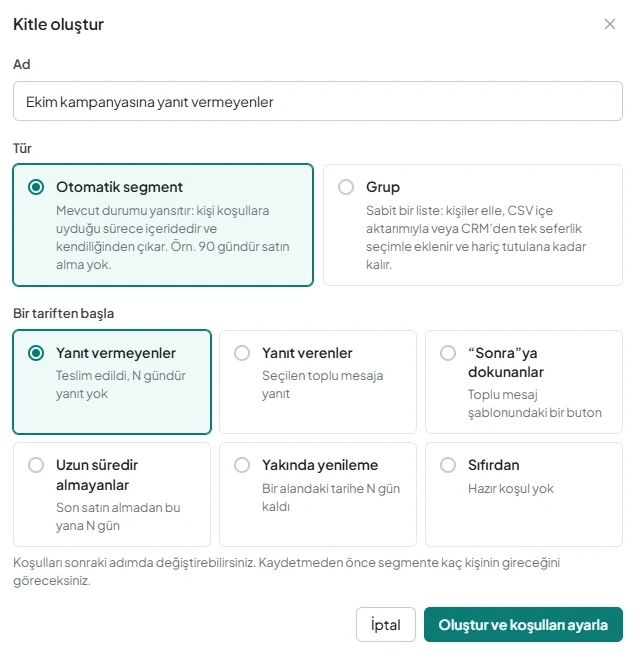The image size is (636, 653).
Task: Click Oluştur ve koşulları ayarla button
Action: coord(523,624)
